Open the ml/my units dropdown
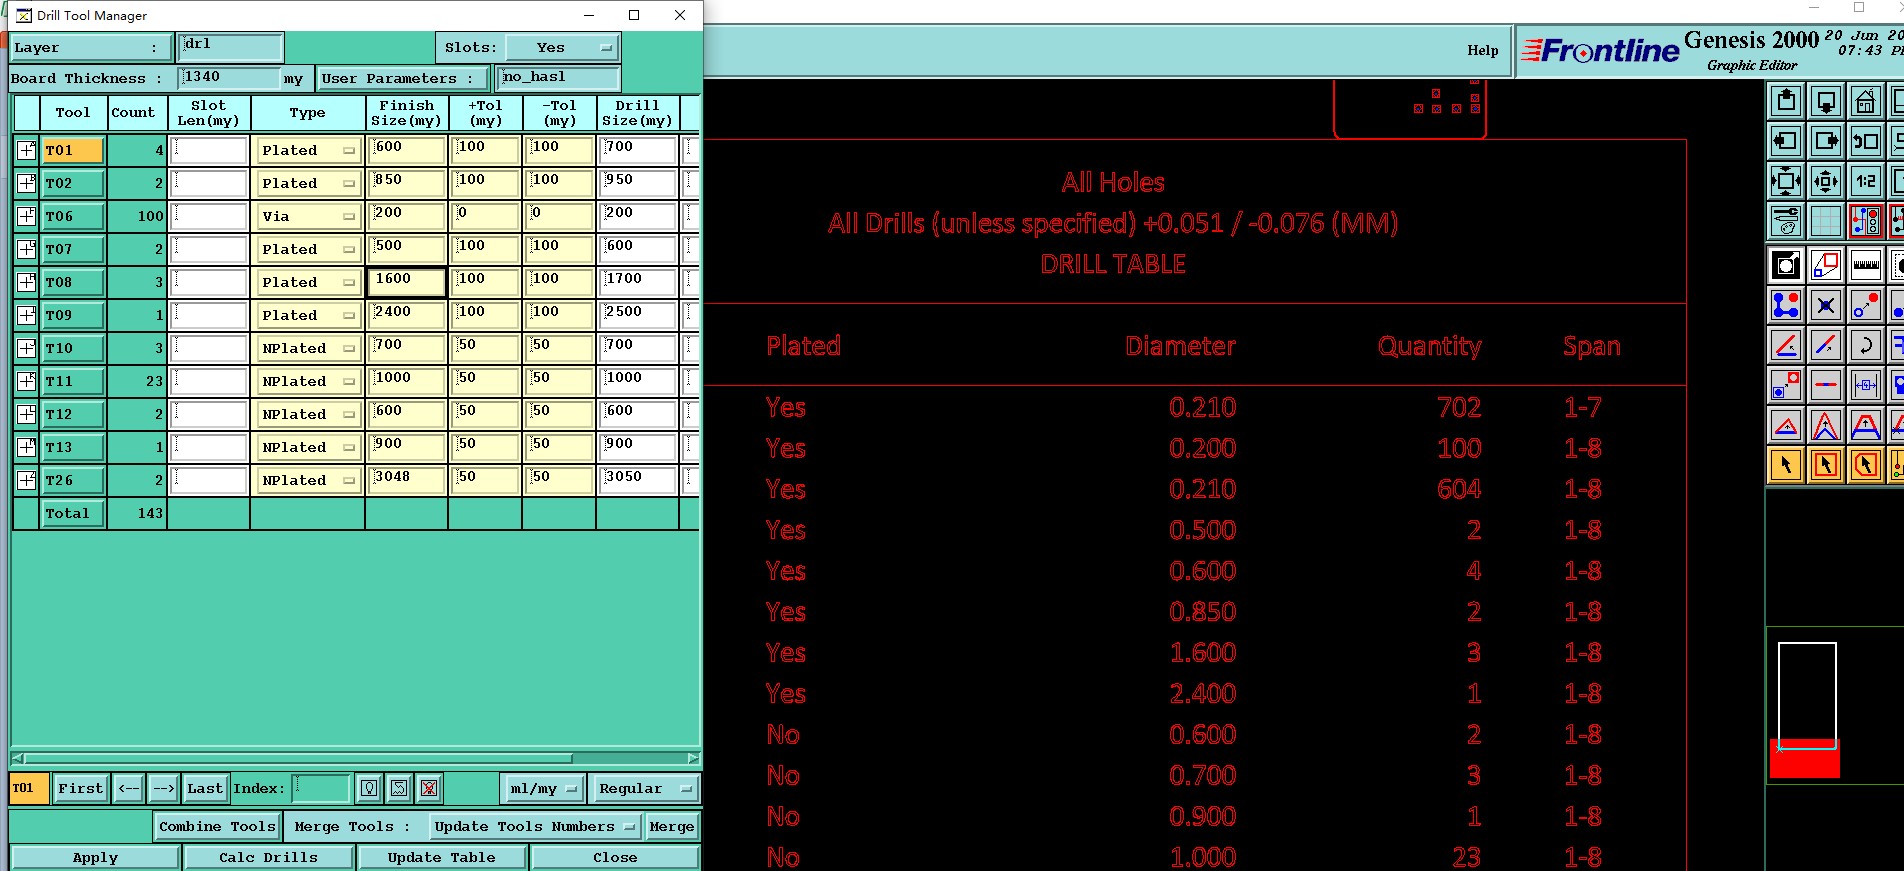 542,788
